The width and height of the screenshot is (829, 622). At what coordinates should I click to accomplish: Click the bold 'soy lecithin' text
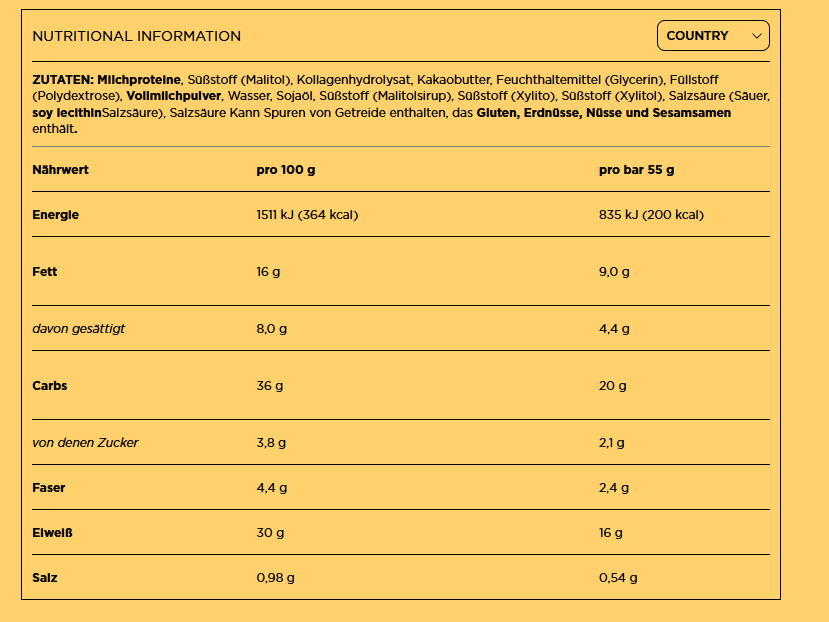tap(67, 113)
